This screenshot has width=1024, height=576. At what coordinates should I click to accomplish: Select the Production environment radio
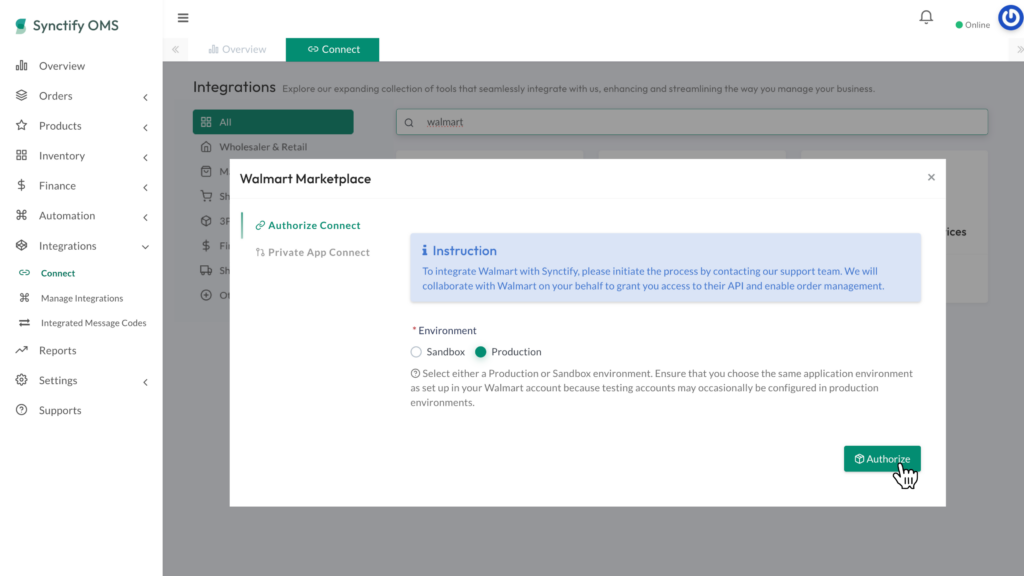pos(481,352)
